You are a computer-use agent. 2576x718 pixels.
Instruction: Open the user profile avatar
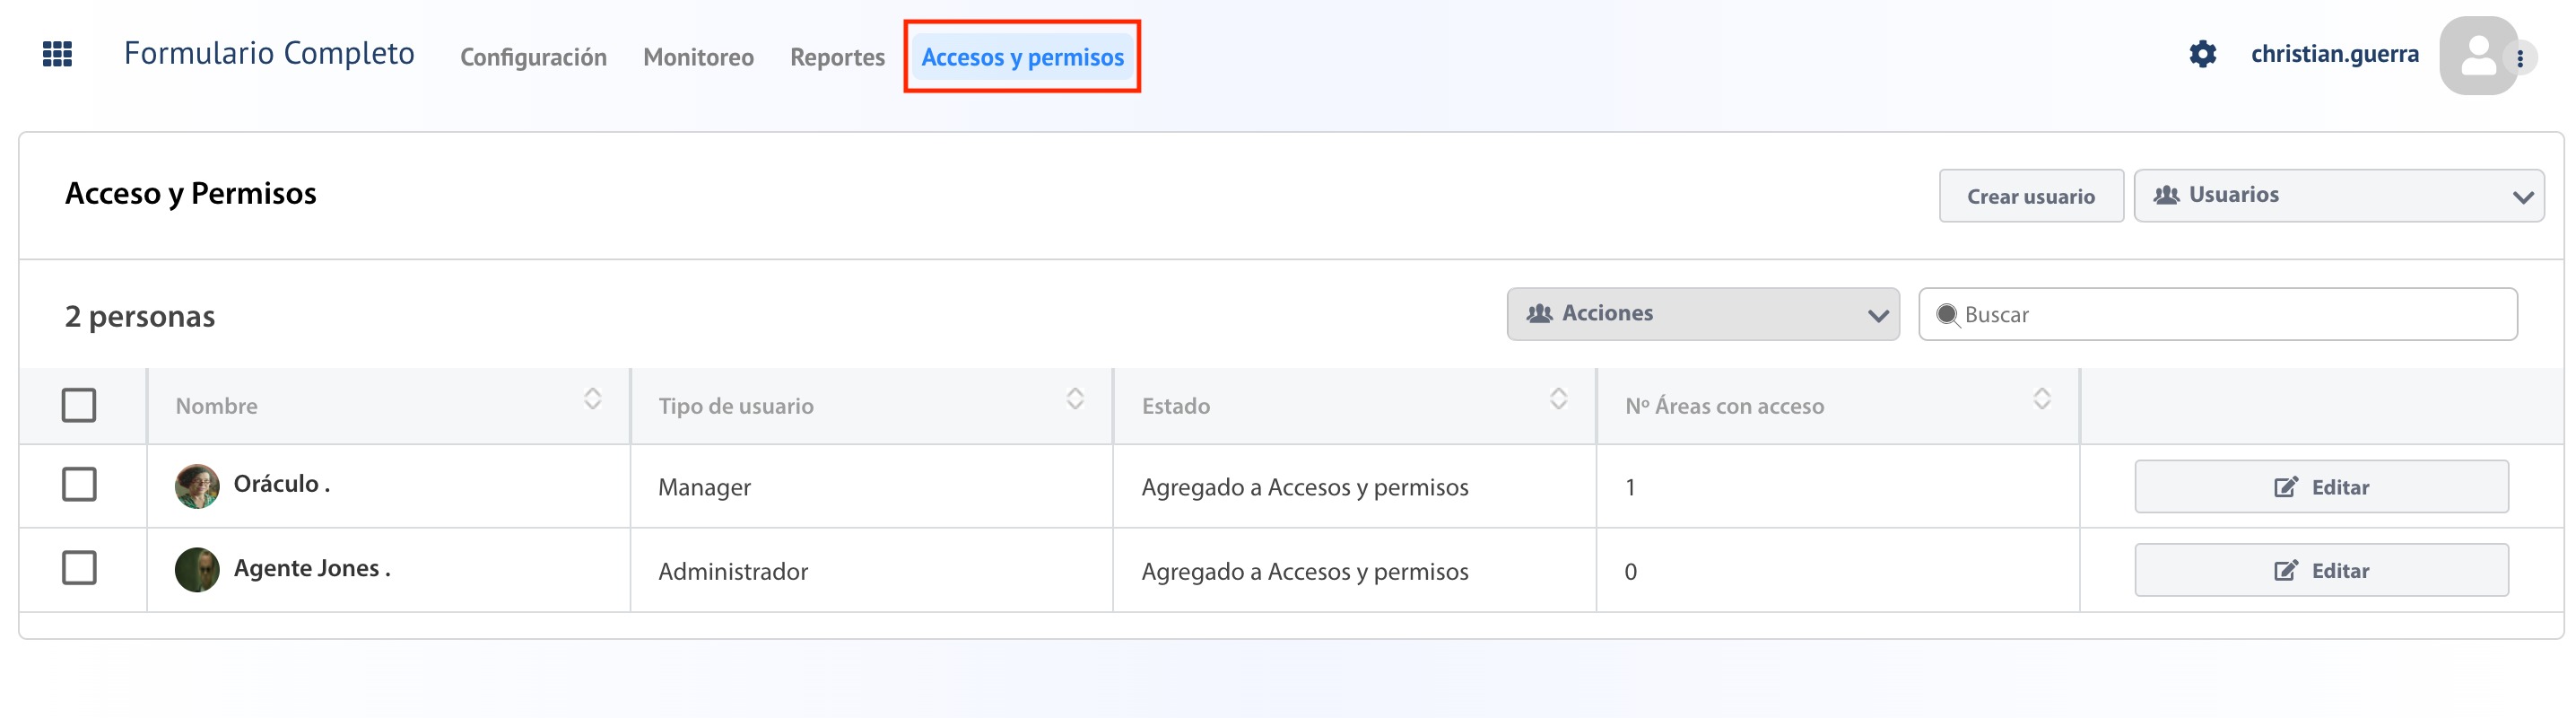pos(2478,56)
